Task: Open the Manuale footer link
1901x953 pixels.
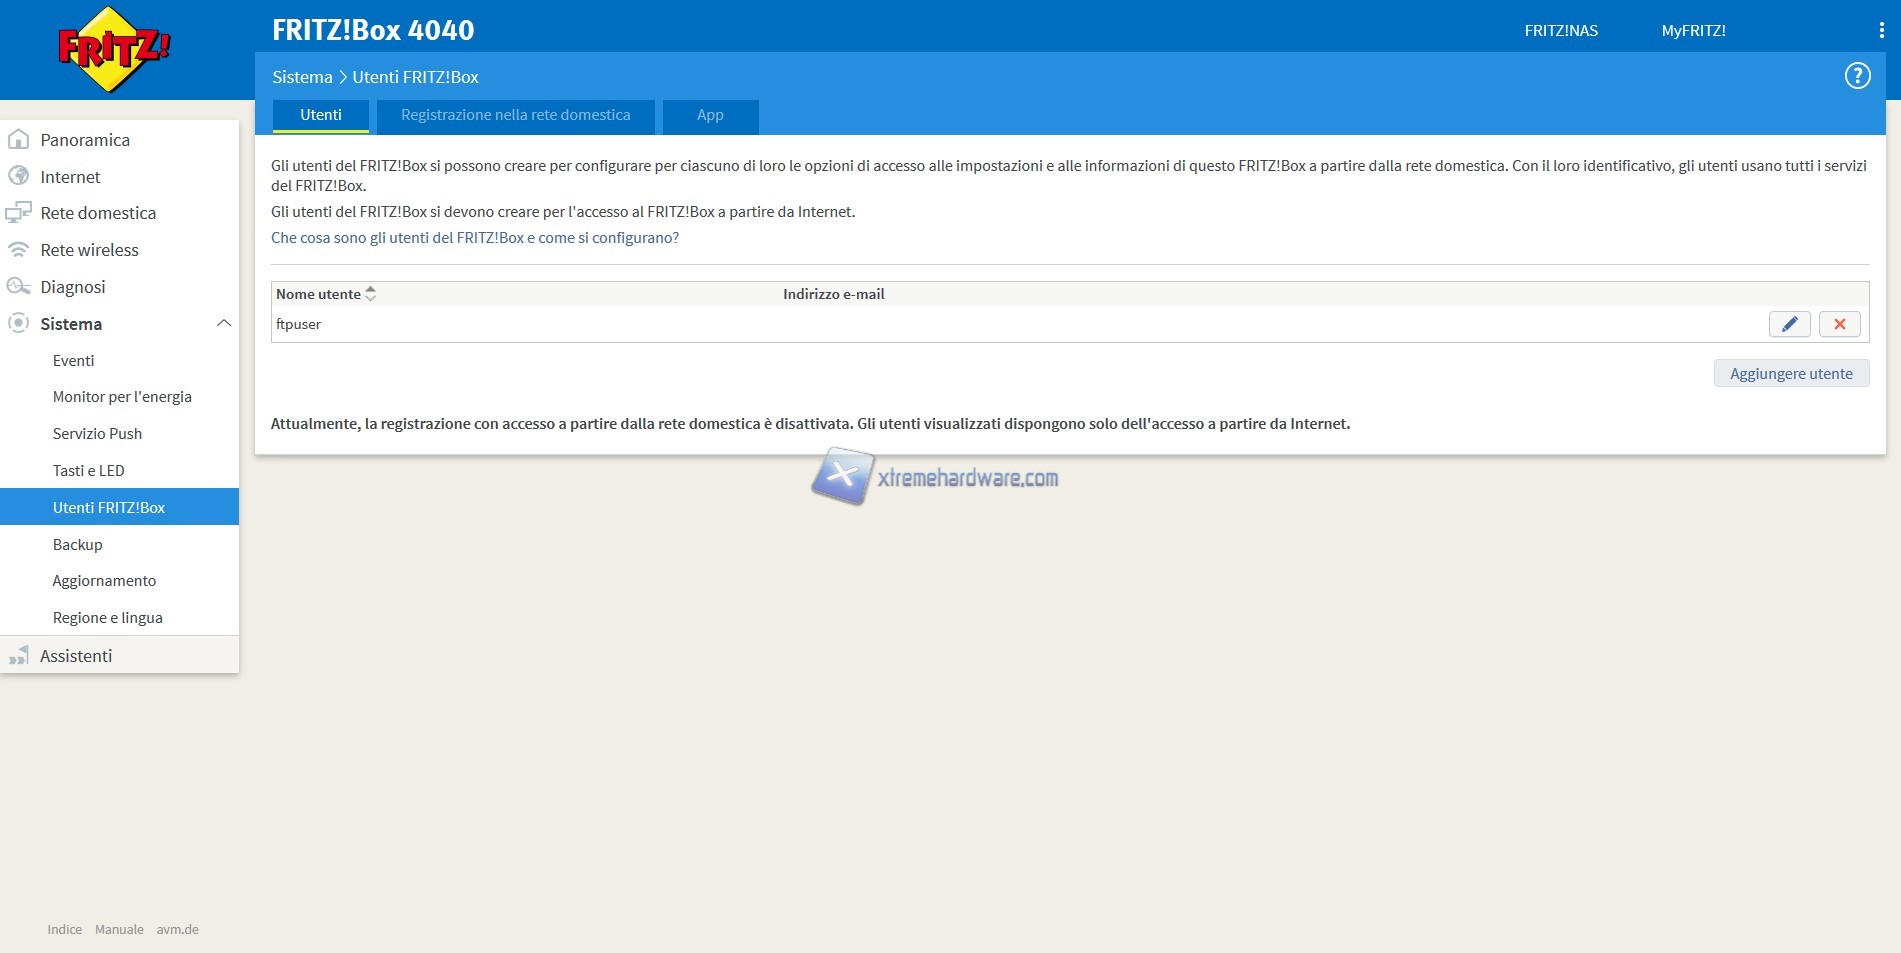Action: tap(119, 930)
